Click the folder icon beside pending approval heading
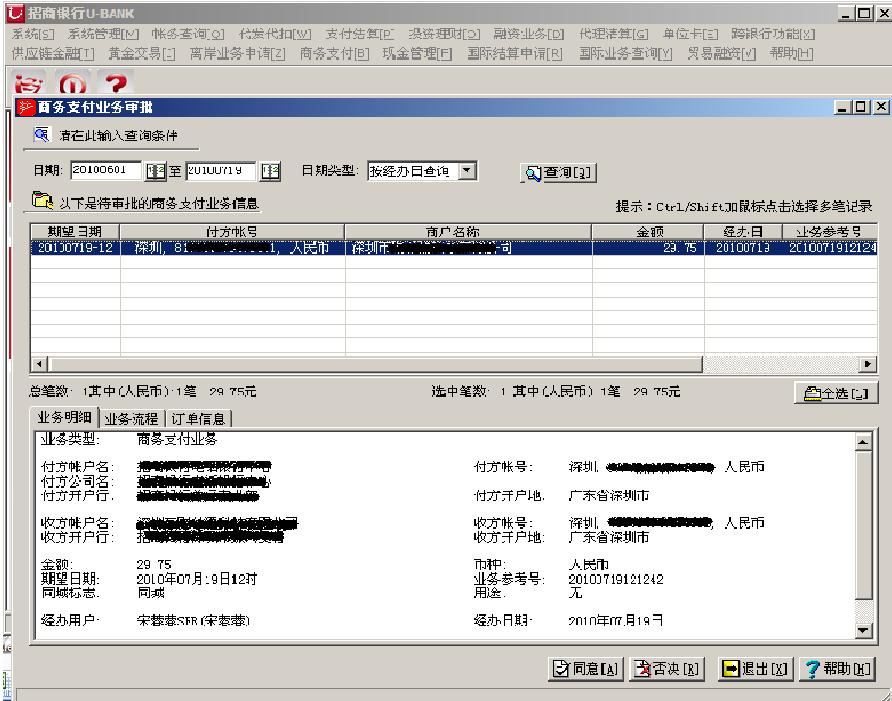Image resolution: width=892 pixels, height=701 pixels. click(x=43, y=203)
